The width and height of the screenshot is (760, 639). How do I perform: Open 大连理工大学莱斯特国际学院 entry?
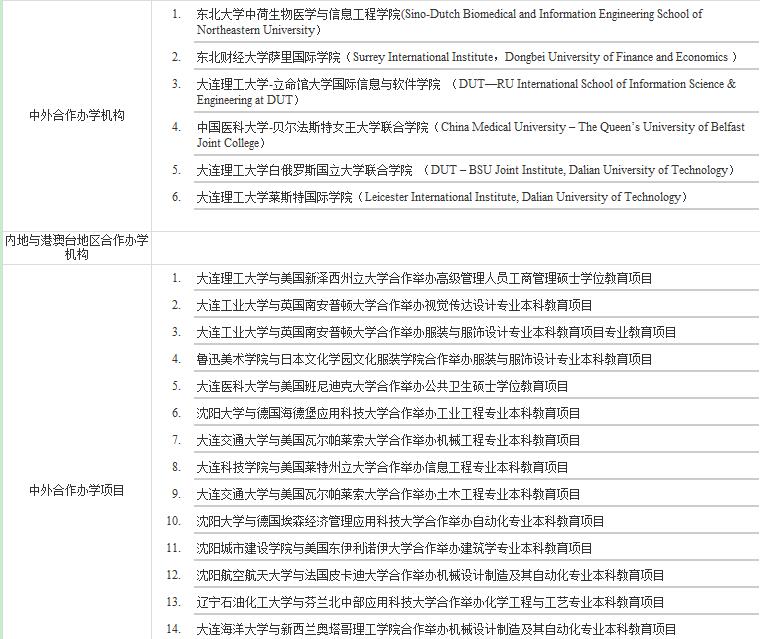[x=442, y=197]
